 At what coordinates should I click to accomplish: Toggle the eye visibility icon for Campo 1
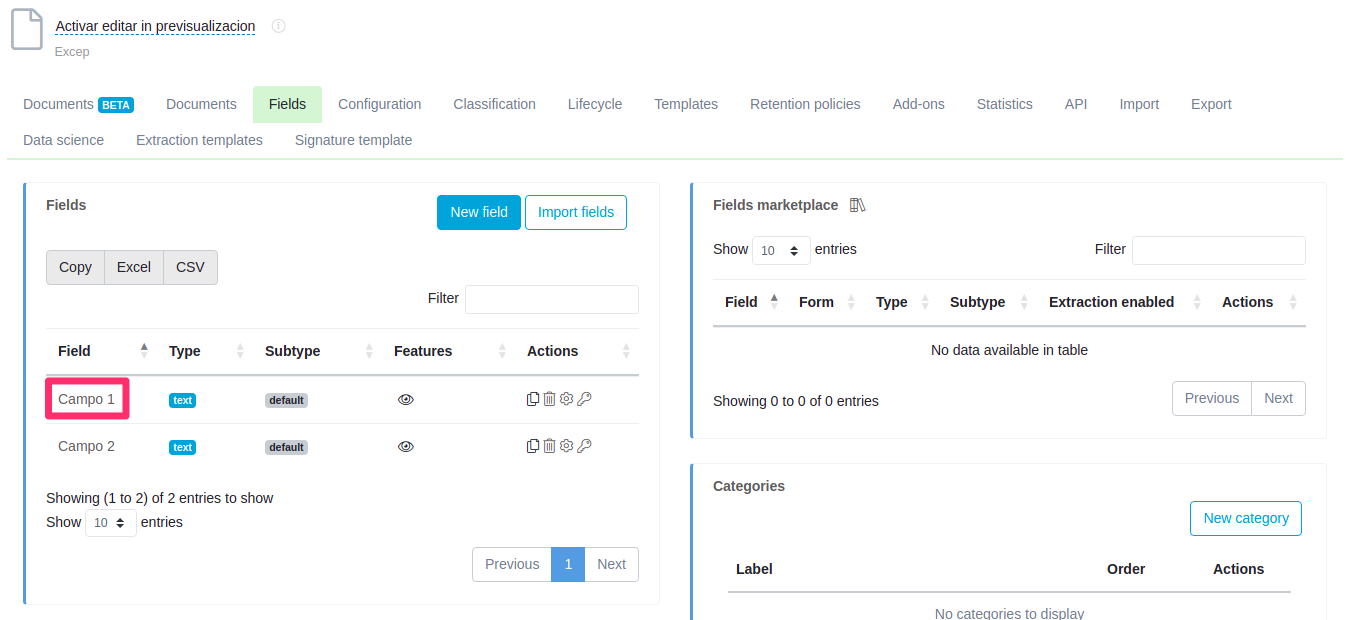[405, 399]
